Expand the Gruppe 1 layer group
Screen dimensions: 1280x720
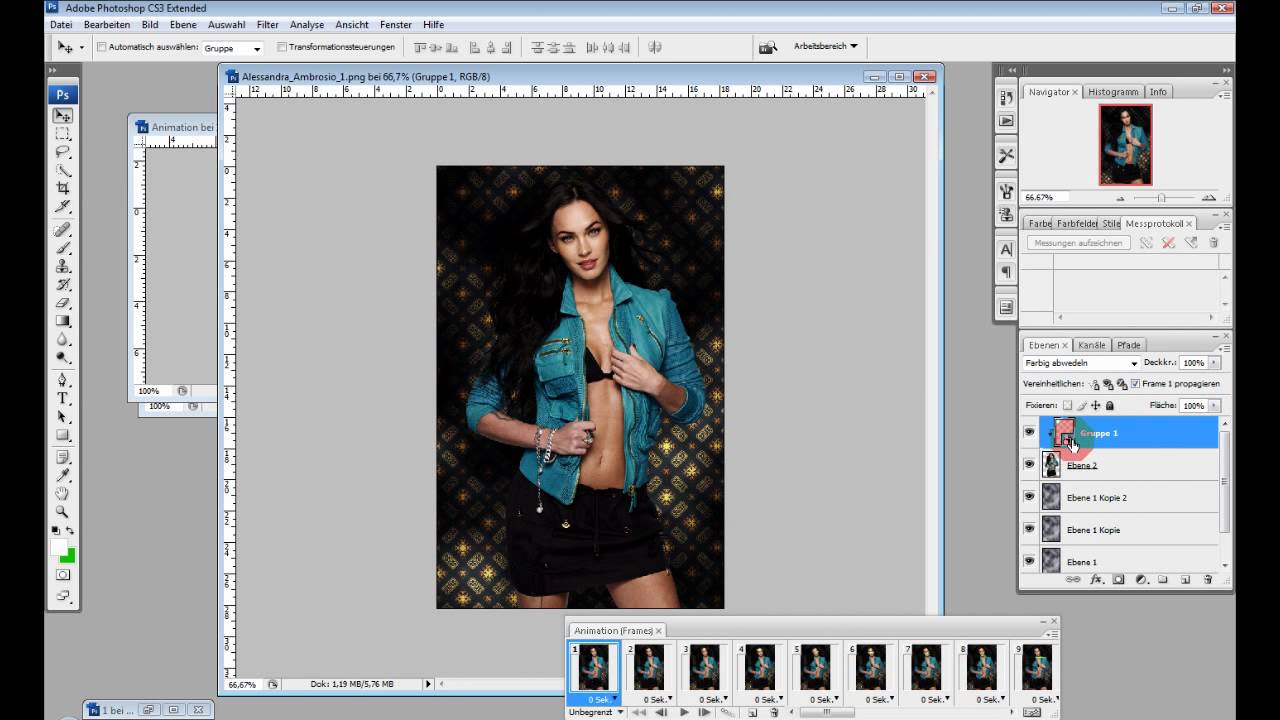tap(1049, 433)
